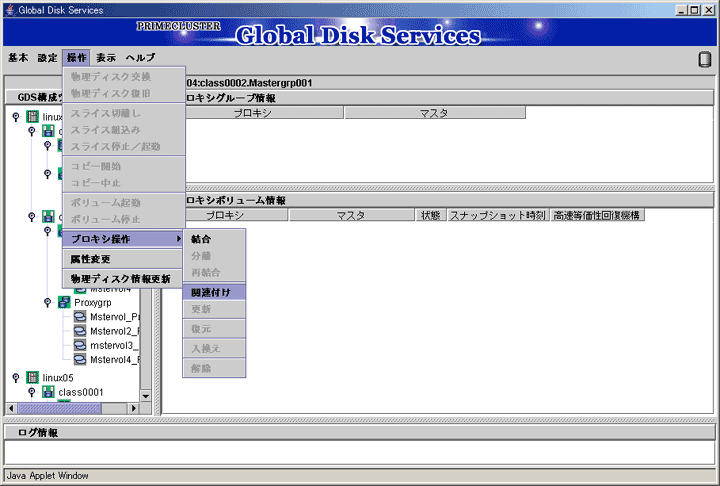Click the Mstervol2_ volume icon
Screen dimensions: 720x486
coord(80,331)
